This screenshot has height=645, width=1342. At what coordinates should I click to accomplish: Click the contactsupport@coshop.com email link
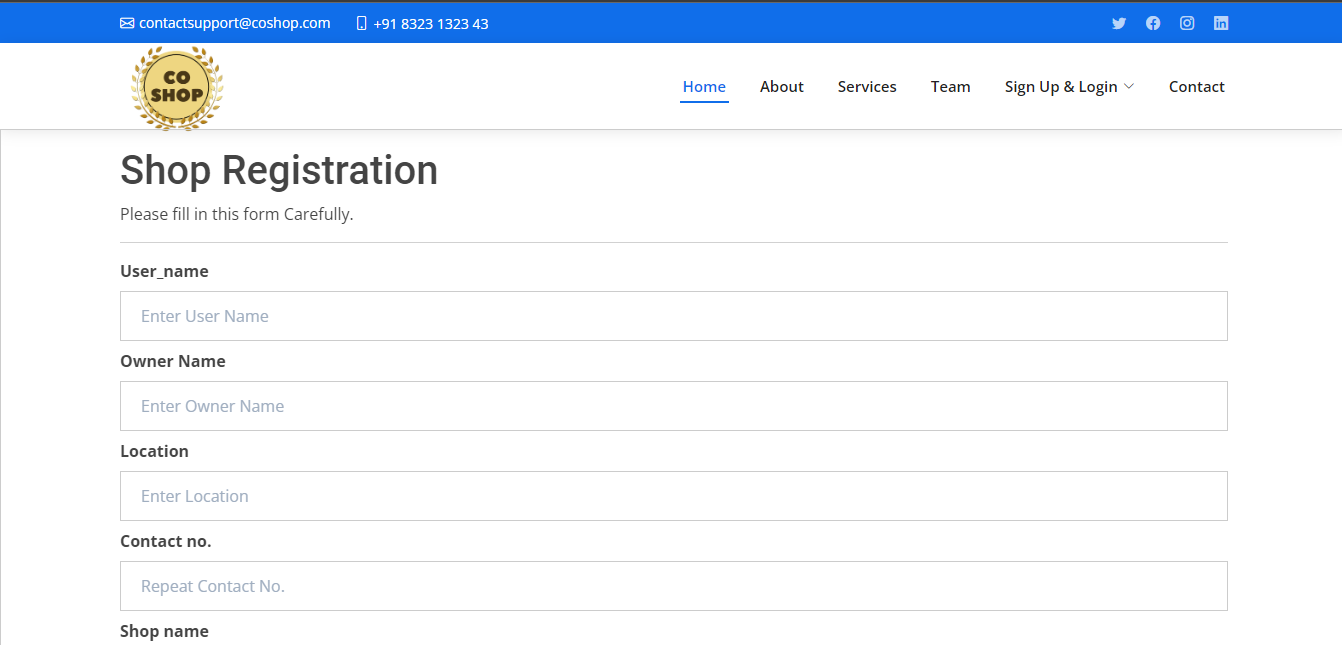coord(235,23)
